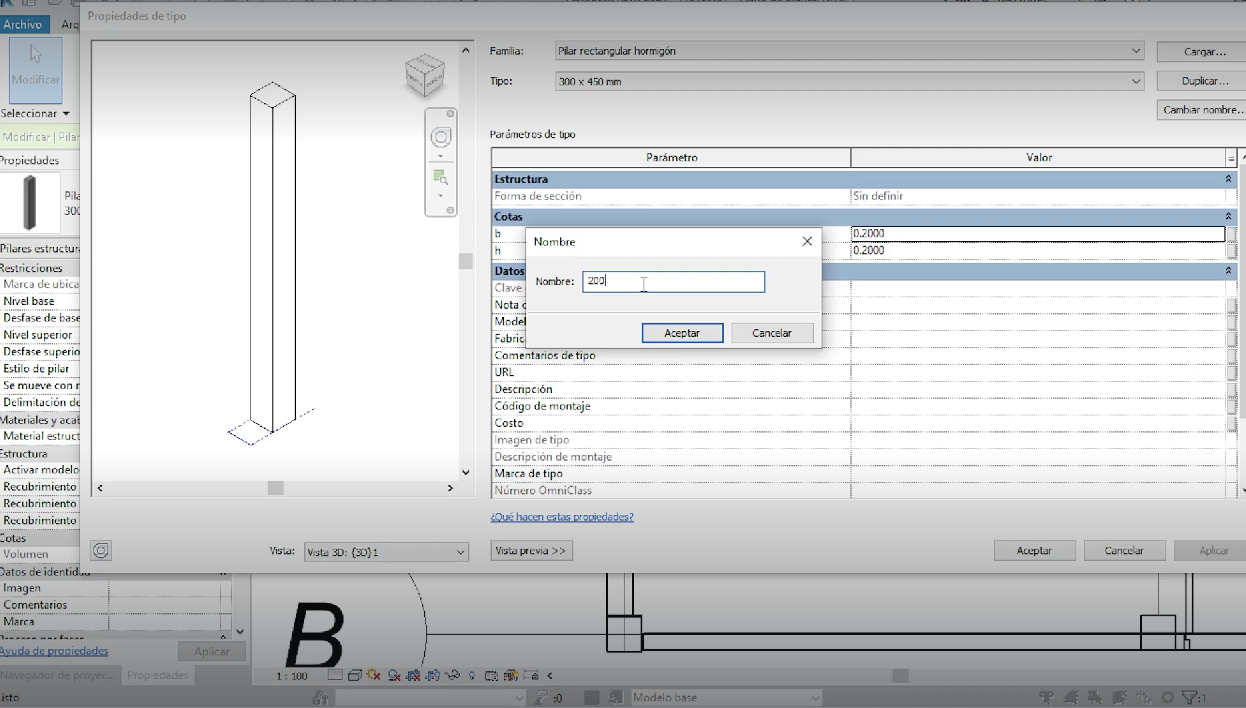Click the h value field 0,2000
This screenshot has height=708, width=1246.
[x=1038, y=251]
